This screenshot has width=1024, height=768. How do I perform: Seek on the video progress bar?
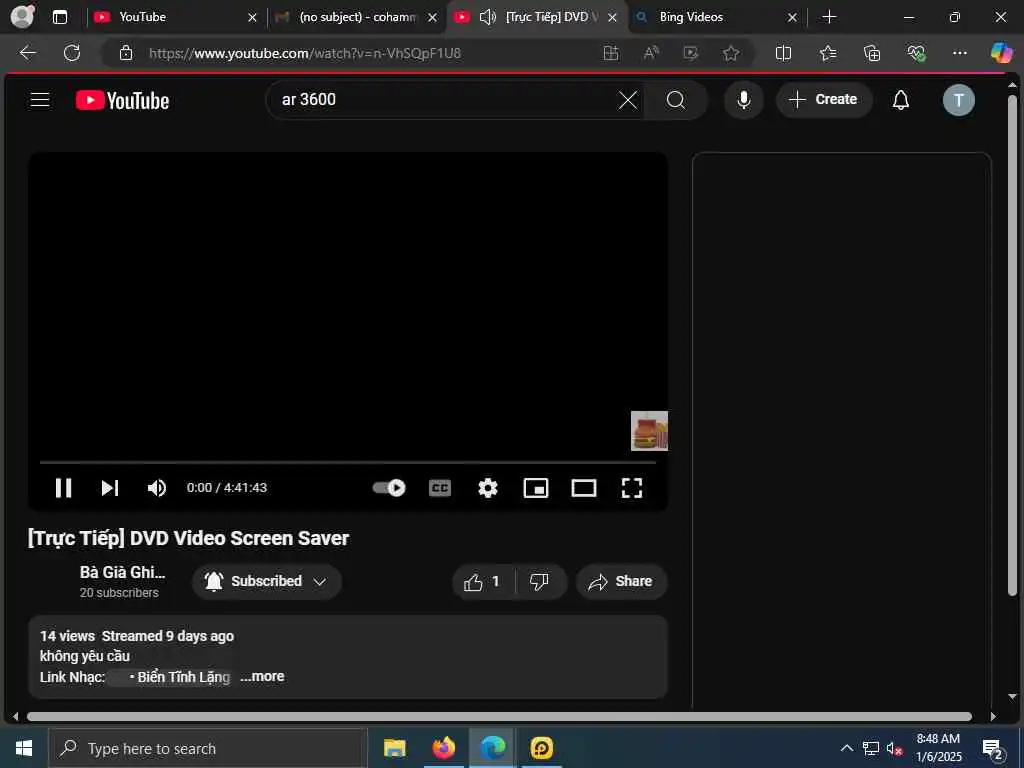click(x=347, y=462)
